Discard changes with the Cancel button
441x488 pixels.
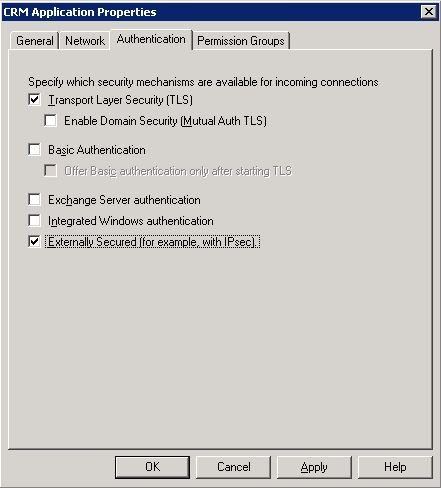(x=233, y=467)
